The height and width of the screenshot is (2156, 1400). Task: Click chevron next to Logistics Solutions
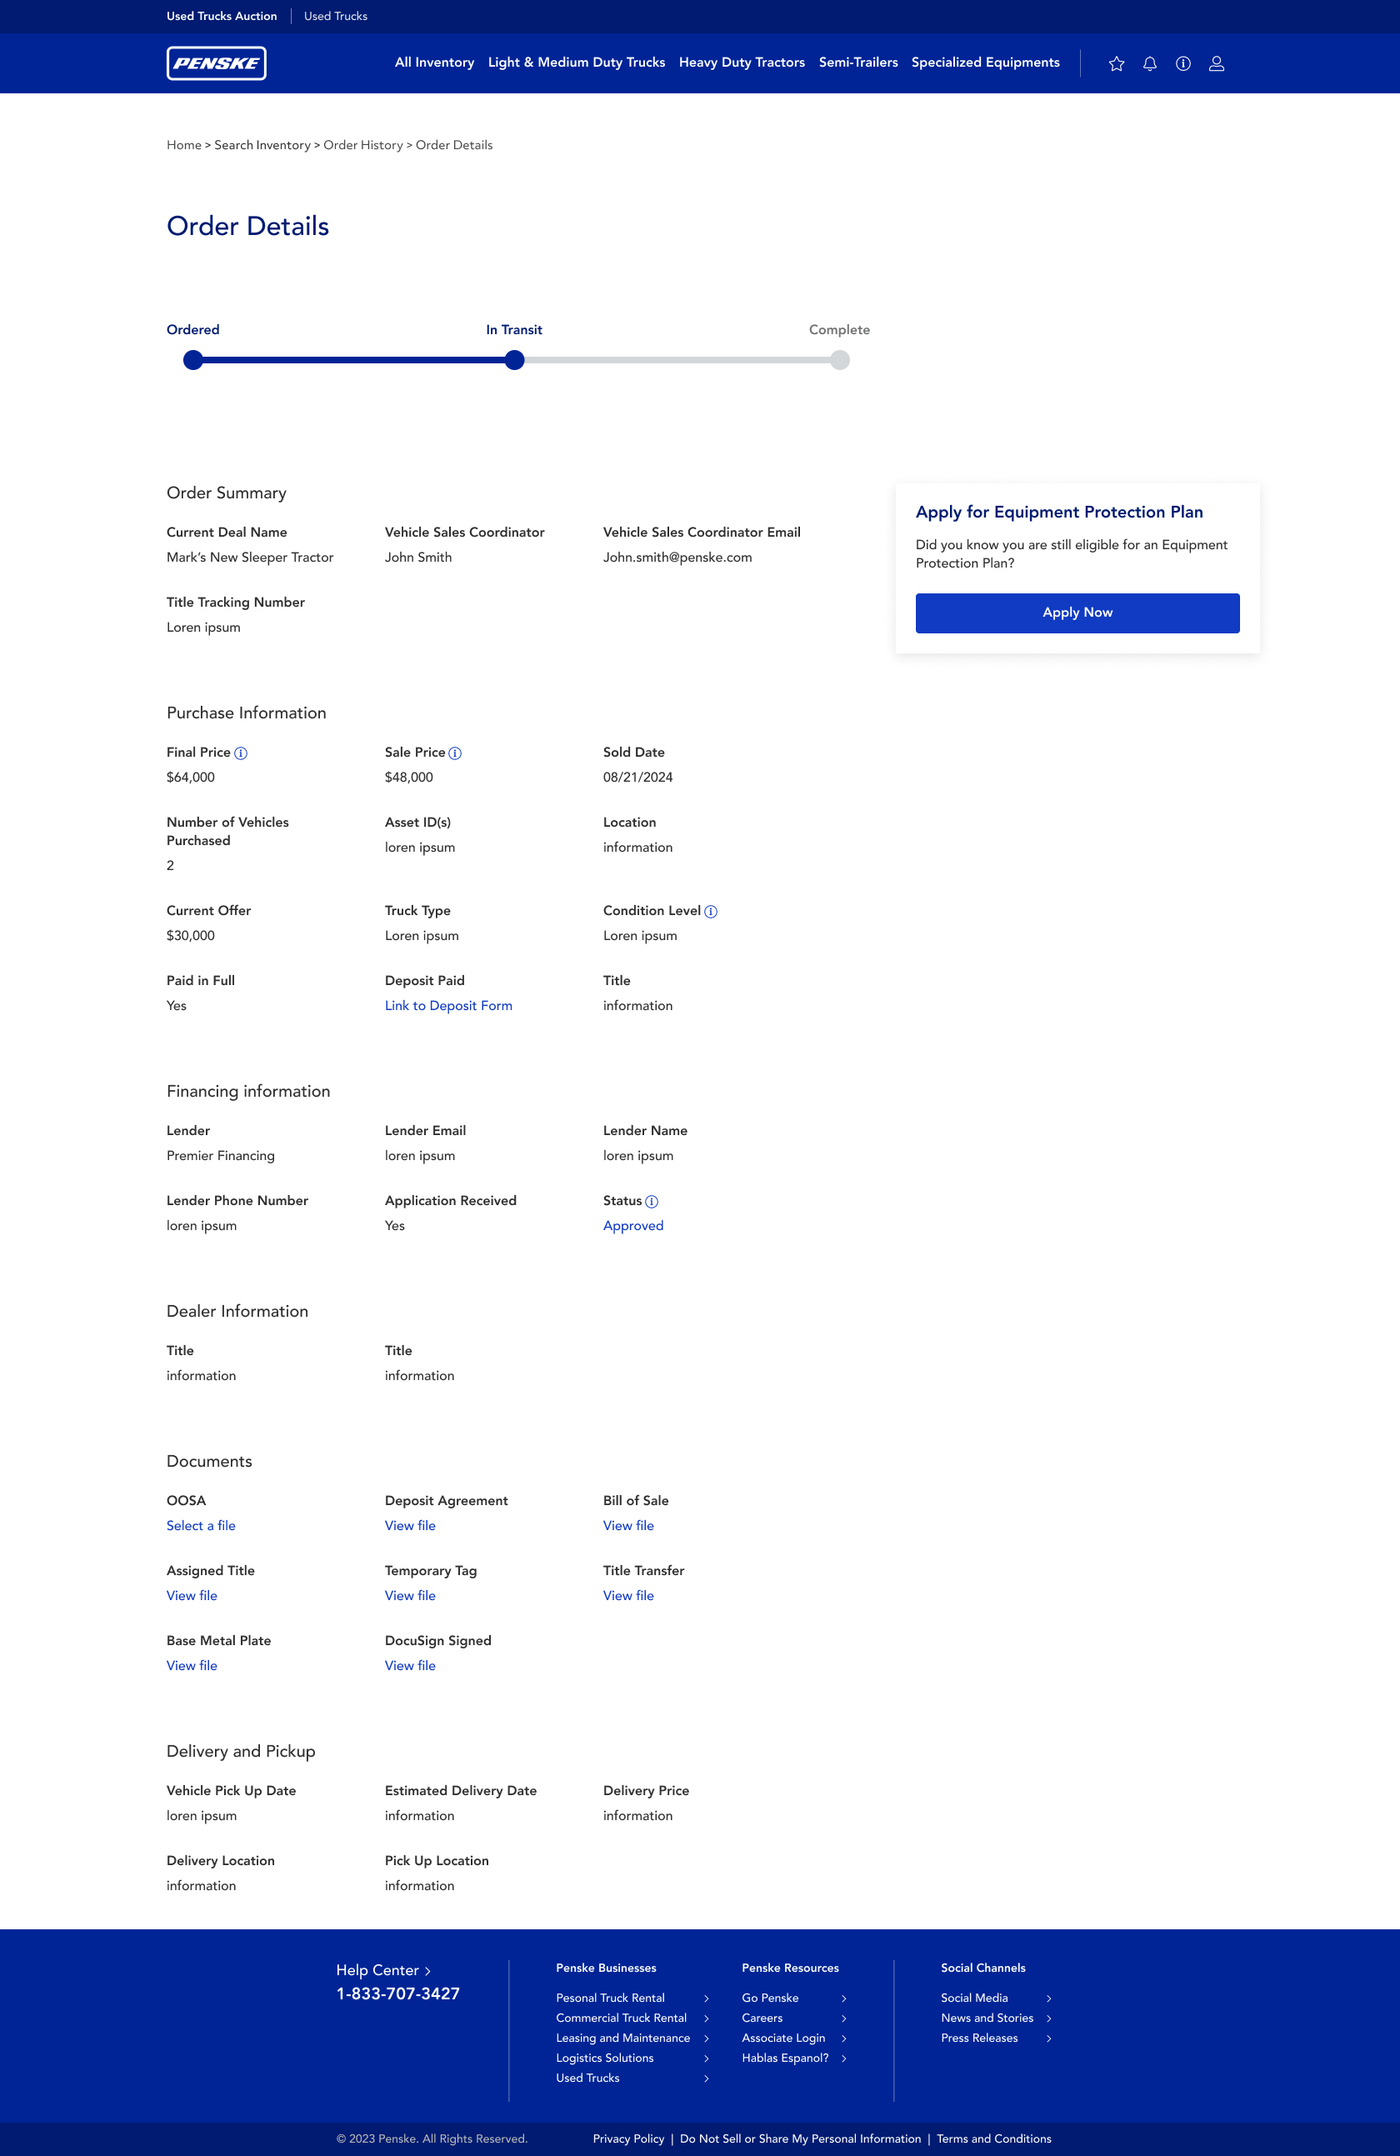click(x=706, y=2058)
